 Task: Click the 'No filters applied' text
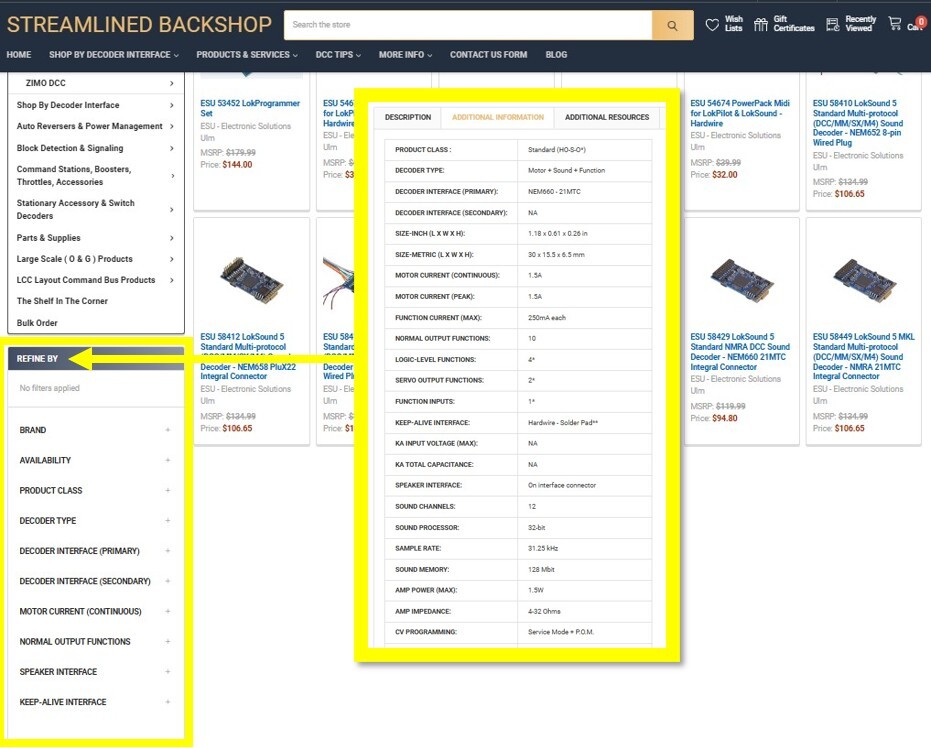click(x=49, y=388)
